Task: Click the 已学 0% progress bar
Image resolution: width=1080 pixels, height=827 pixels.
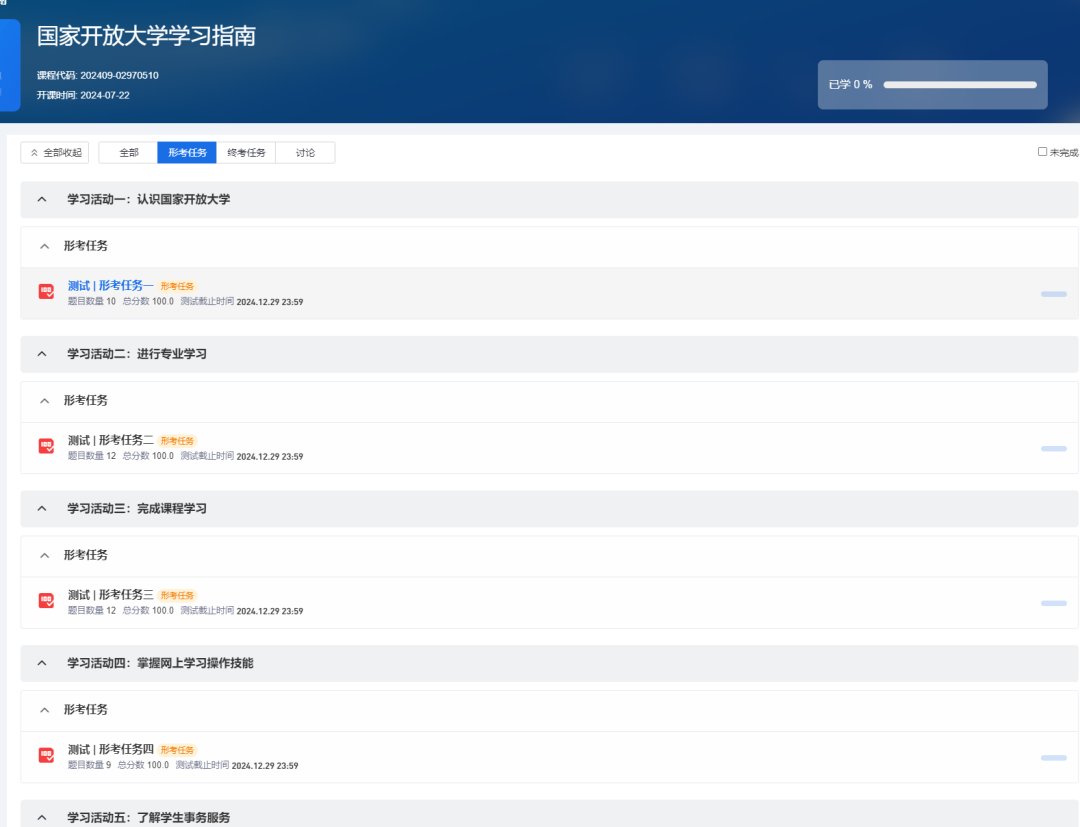Action: (960, 85)
